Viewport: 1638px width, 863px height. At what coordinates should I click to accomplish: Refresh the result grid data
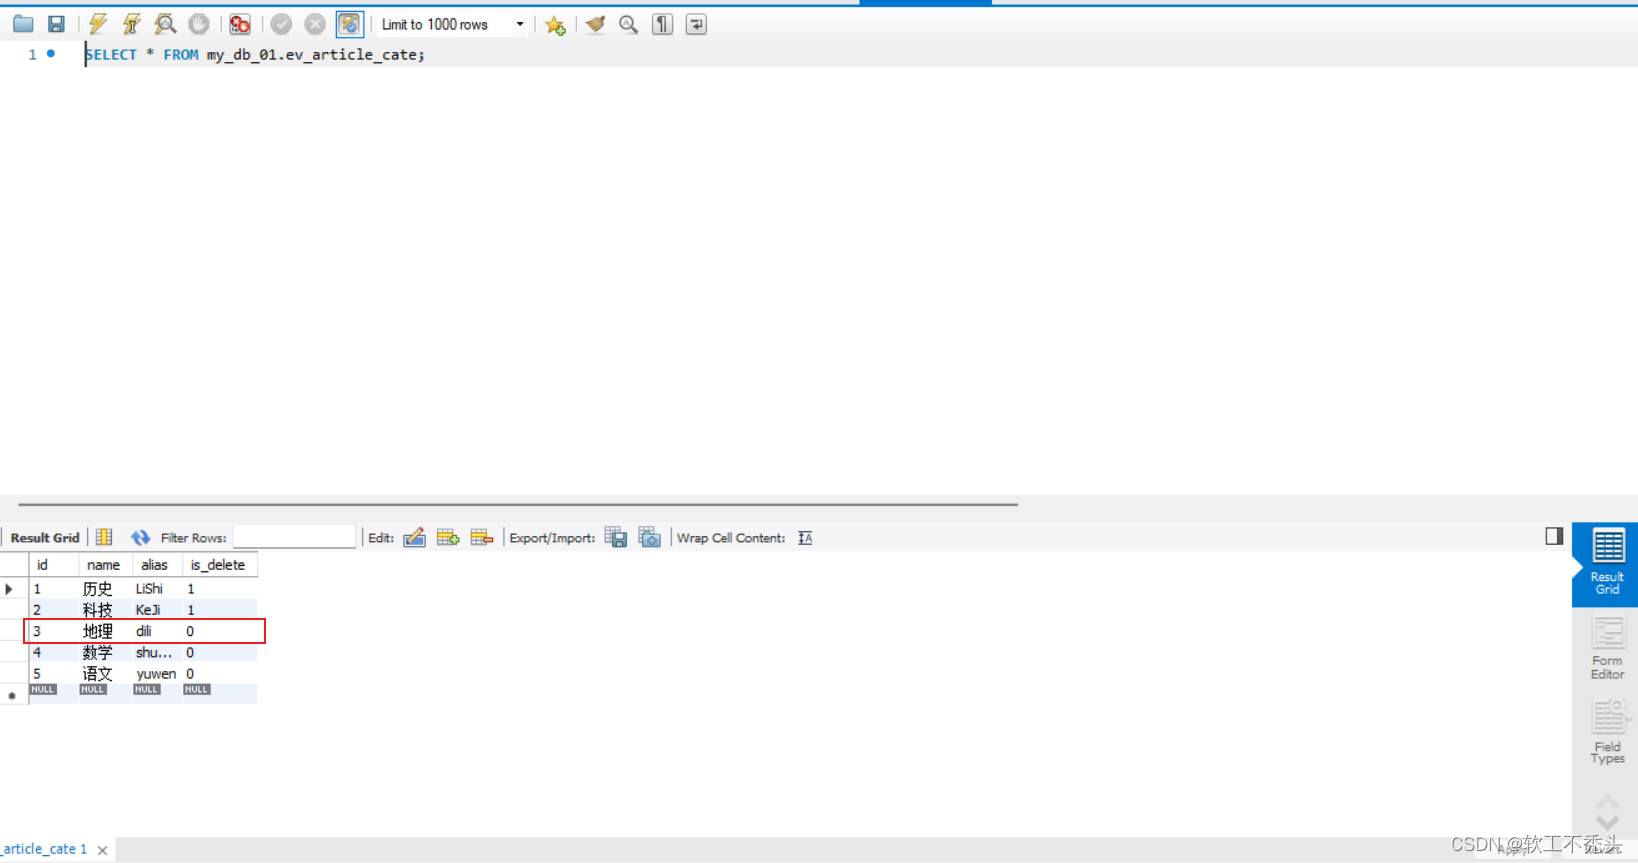[140, 537]
